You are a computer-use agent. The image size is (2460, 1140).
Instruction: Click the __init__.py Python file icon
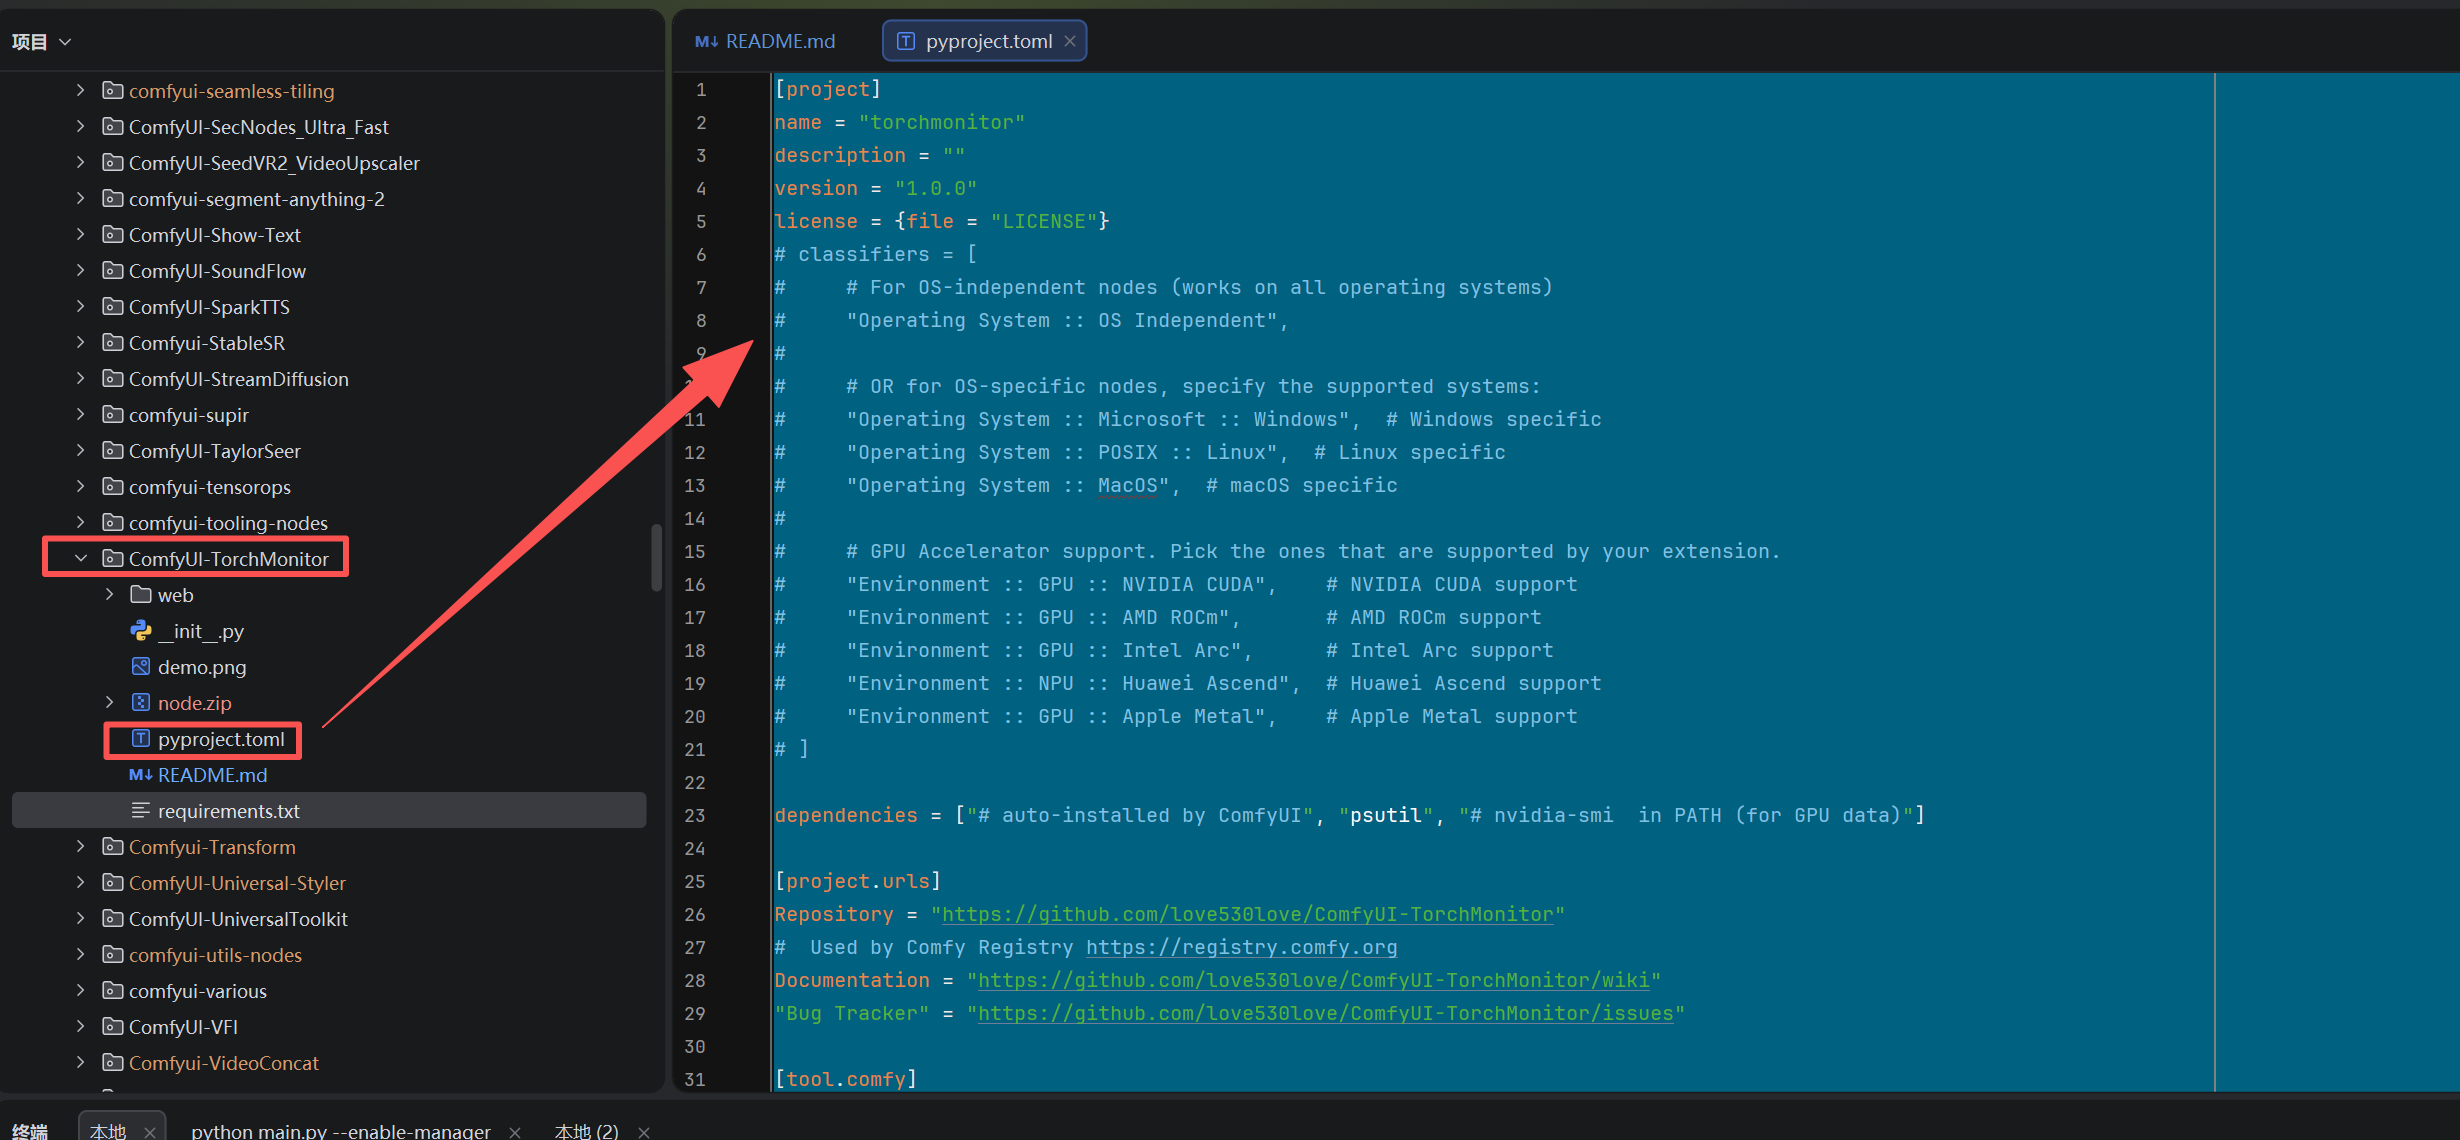[141, 631]
